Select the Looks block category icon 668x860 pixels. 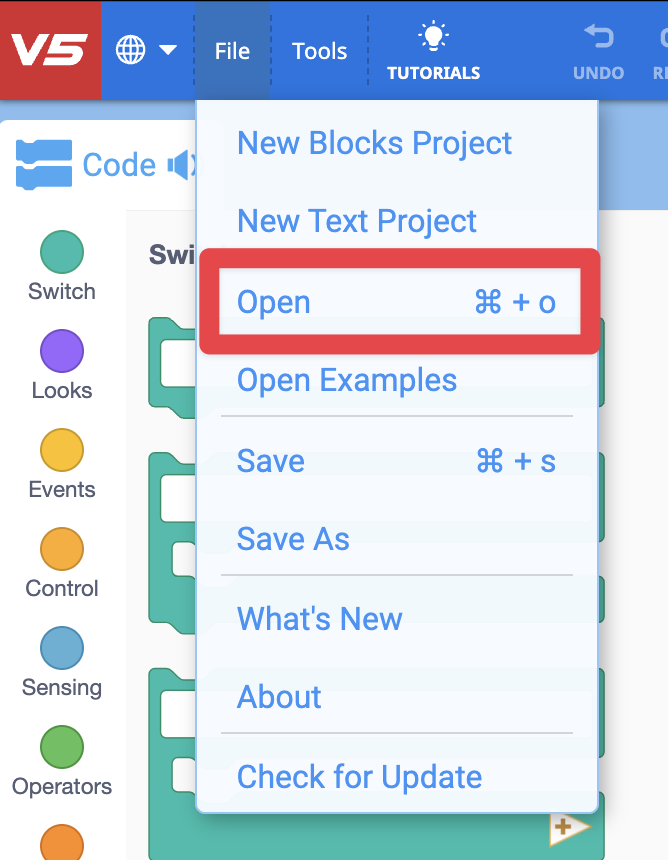pos(61,351)
